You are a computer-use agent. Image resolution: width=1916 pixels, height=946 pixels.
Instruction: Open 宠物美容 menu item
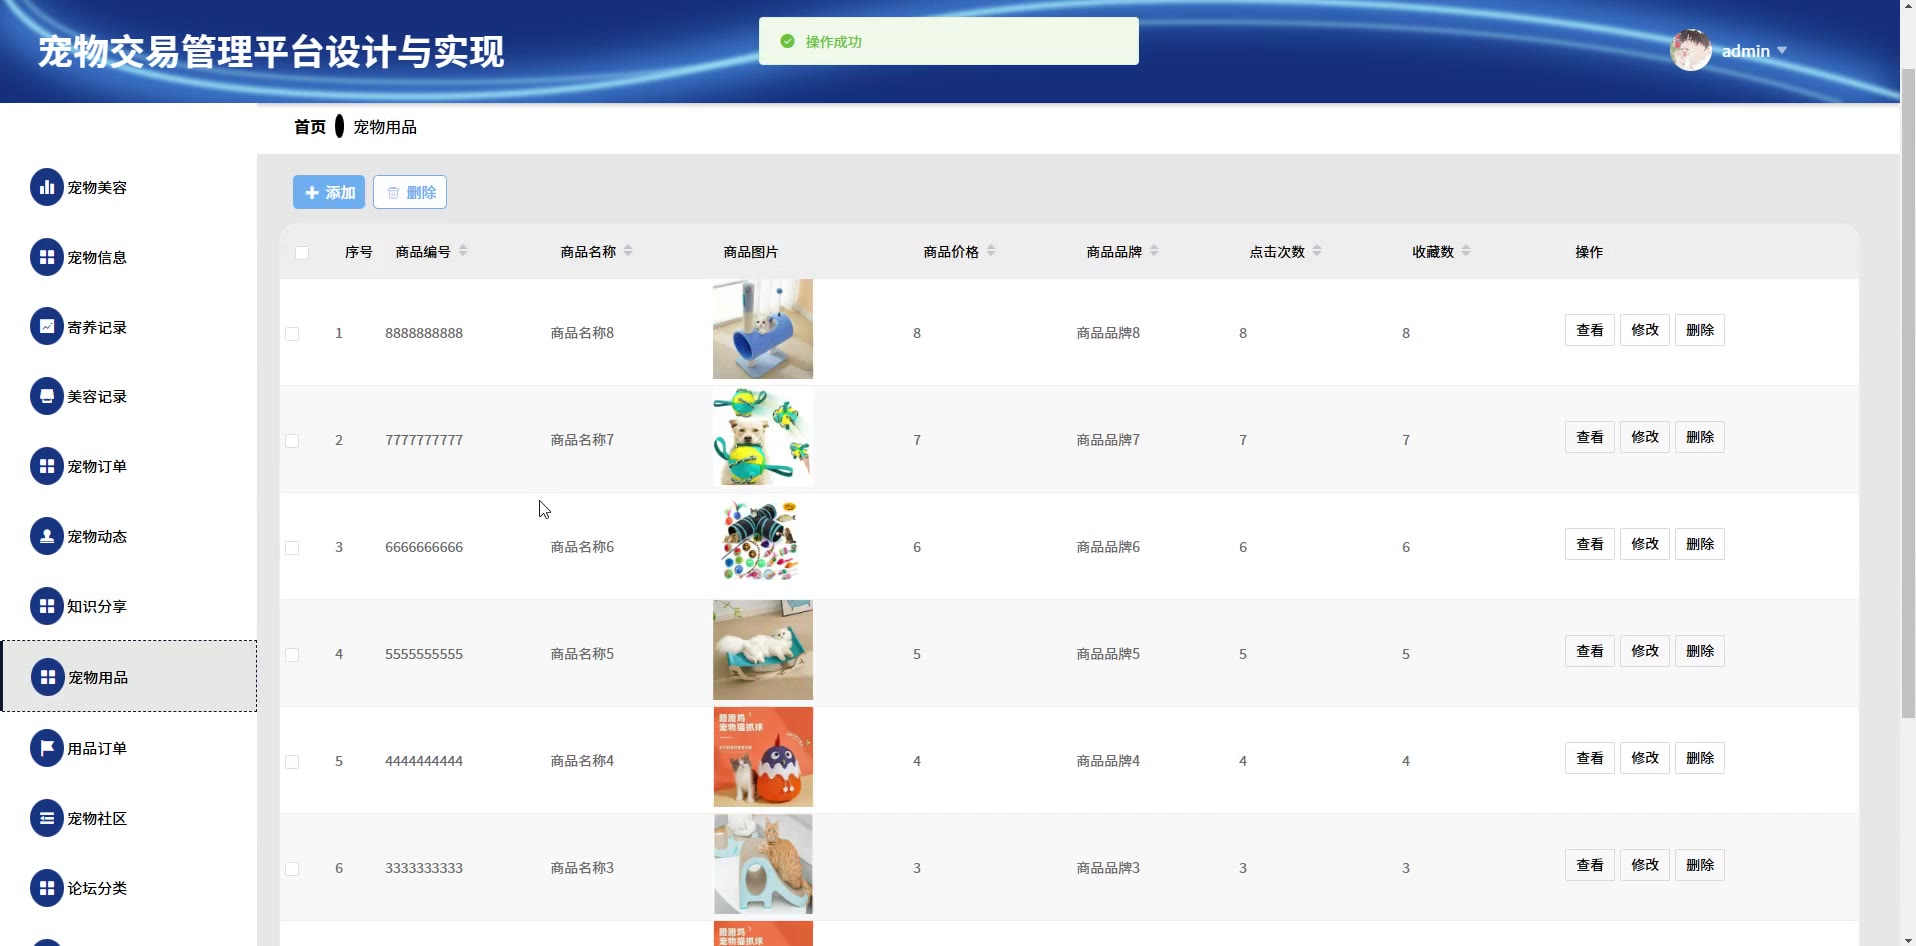point(129,187)
